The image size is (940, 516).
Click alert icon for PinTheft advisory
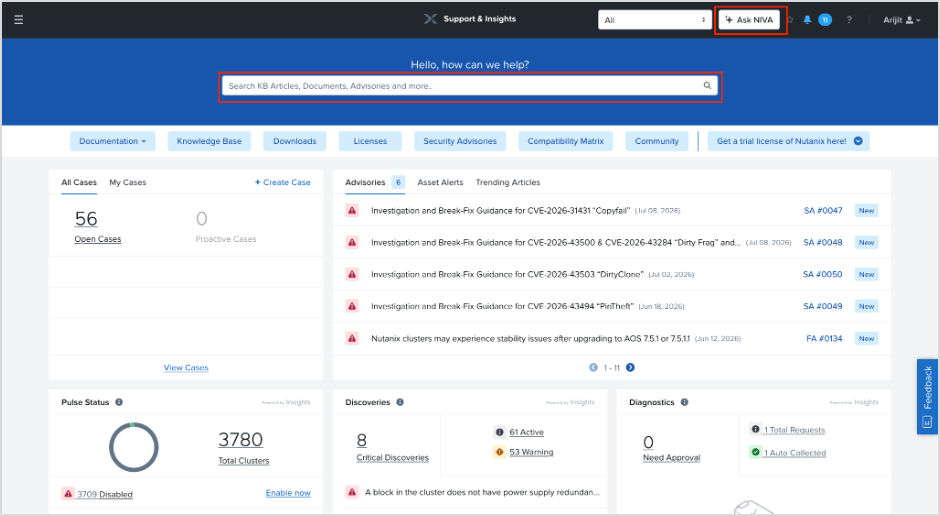pos(352,306)
